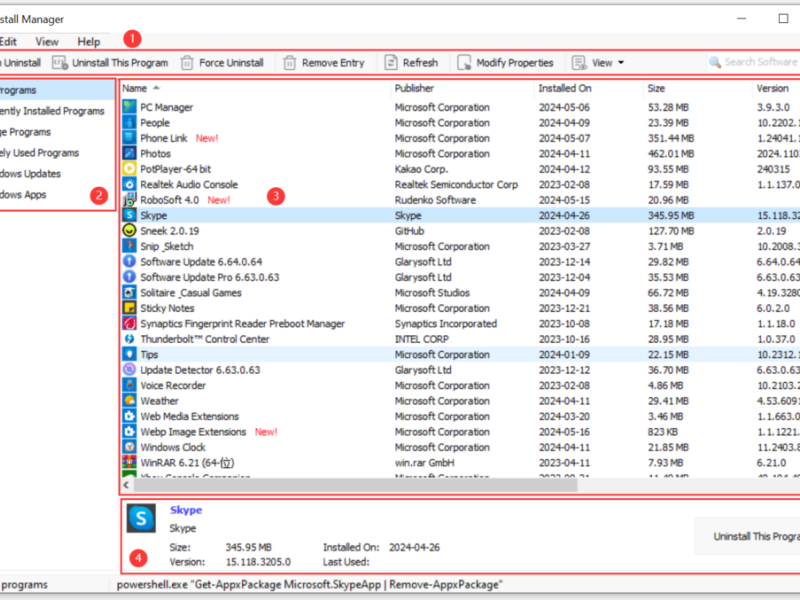Click the Modify Properties icon
800x600 pixels.
pyautogui.click(x=464, y=63)
